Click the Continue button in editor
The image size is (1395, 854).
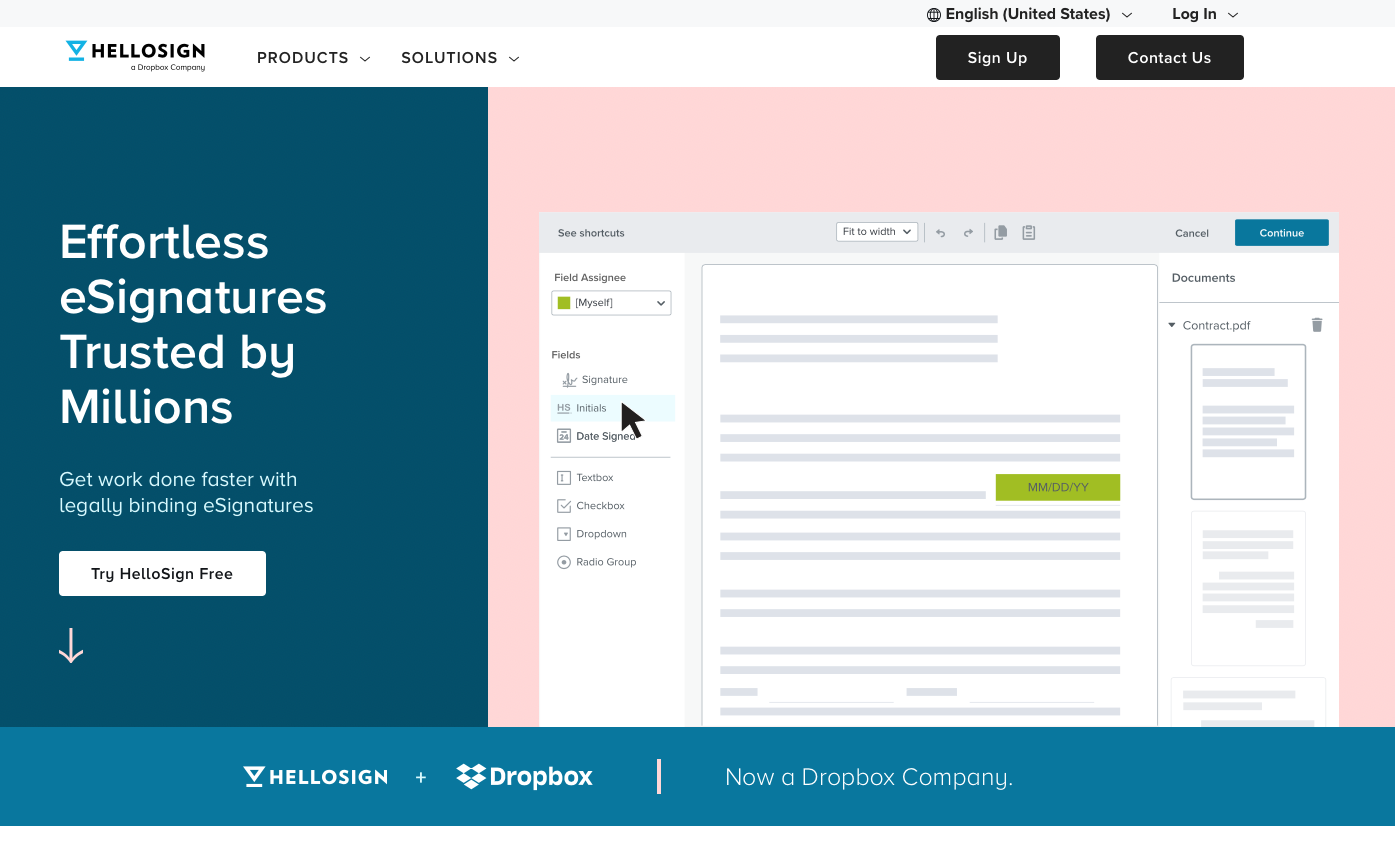[1282, 233]
